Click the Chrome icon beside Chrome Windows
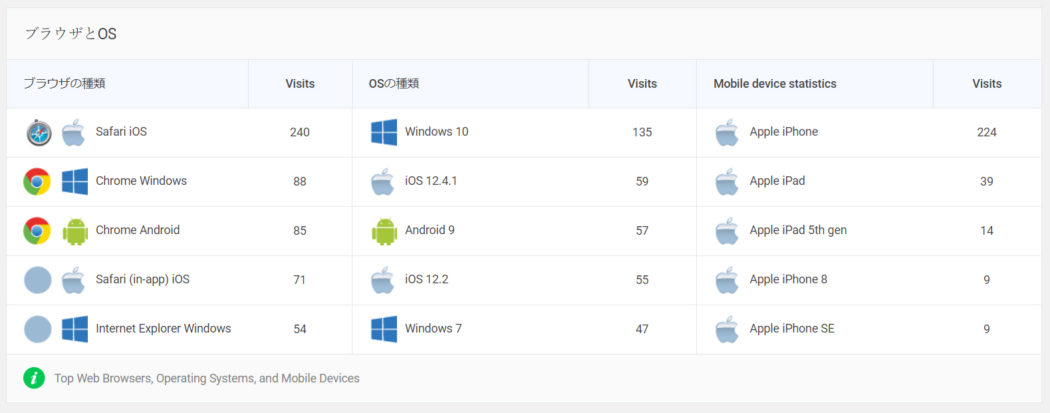The width and height of the screenshot is (1050, 413). [x=37, y=181]
